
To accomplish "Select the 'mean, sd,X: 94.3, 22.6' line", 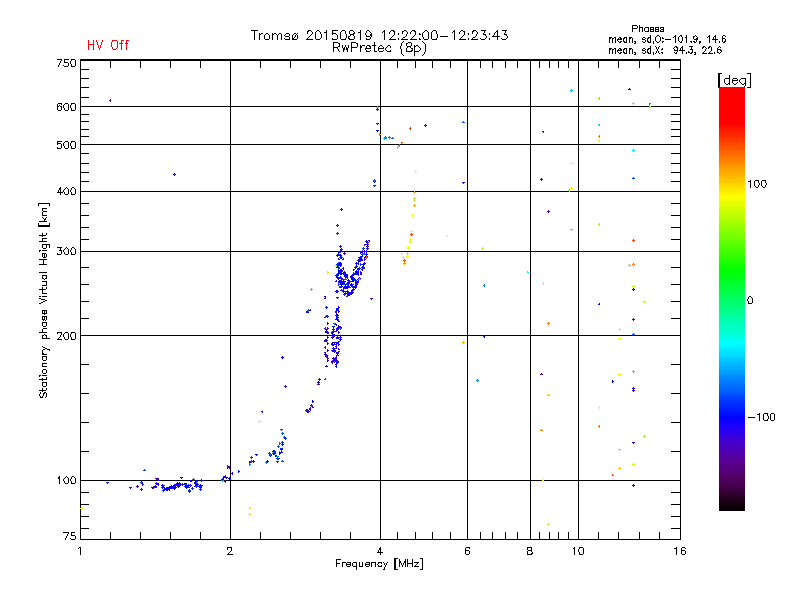I will click(x=665, y=50).
